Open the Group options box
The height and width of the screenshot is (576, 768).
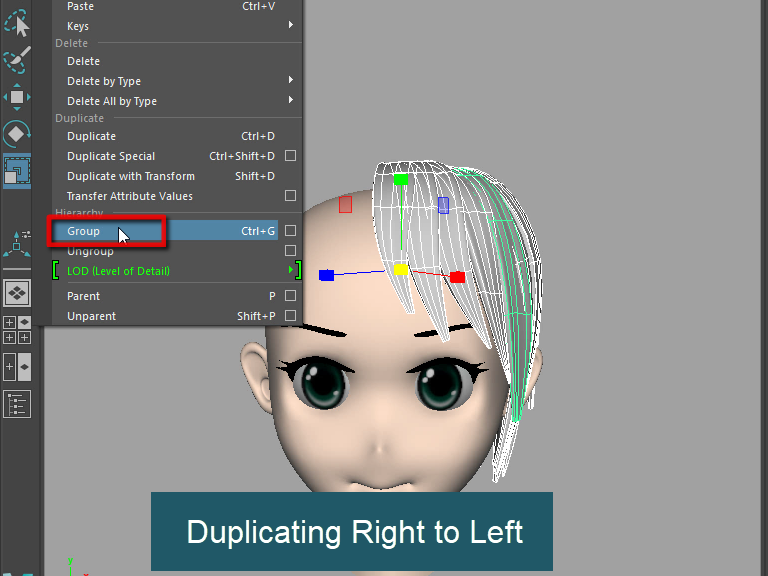(290, 231)
